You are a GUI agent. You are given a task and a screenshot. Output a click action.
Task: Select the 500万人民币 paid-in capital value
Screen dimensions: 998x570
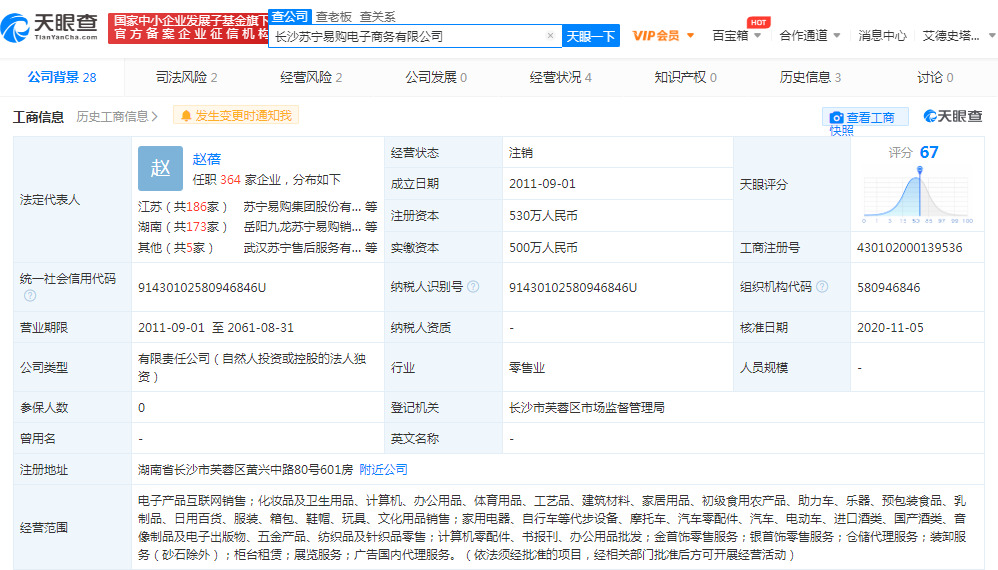(x=543, y=247)
